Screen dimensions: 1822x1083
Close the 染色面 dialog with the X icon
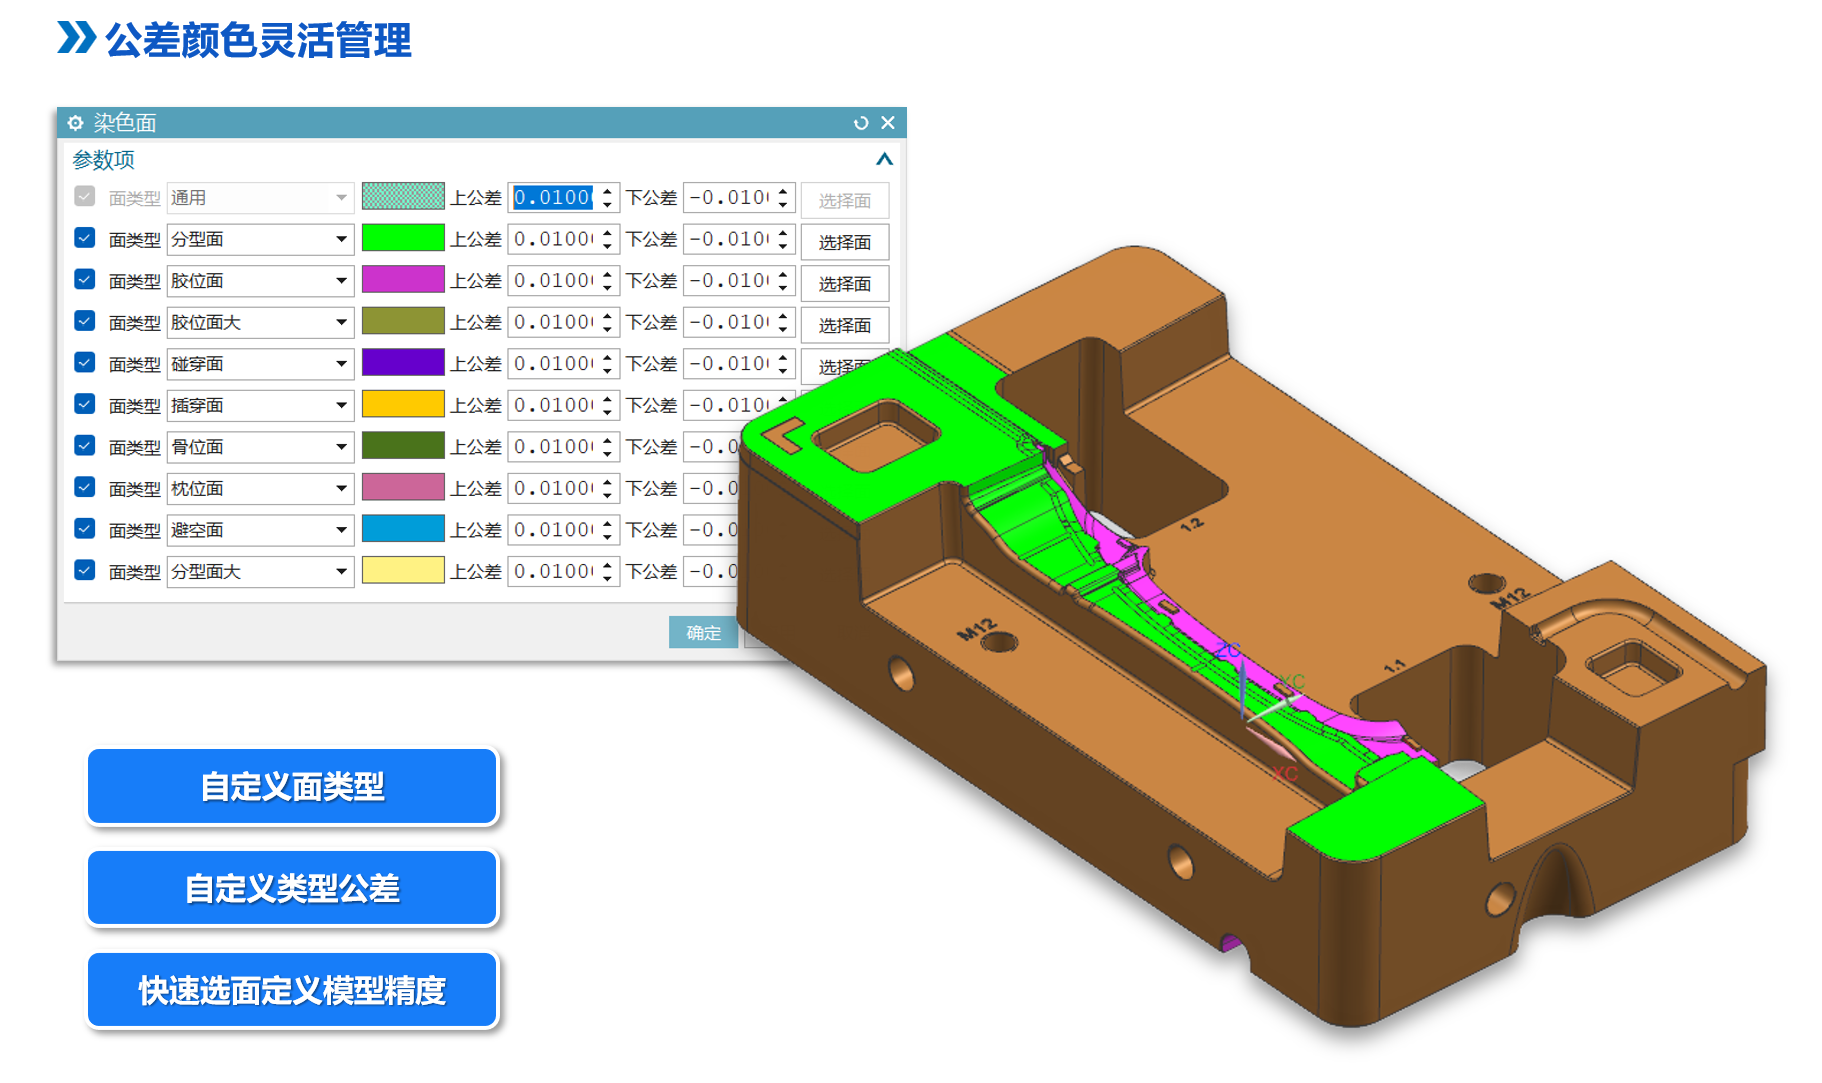(888, 123)
